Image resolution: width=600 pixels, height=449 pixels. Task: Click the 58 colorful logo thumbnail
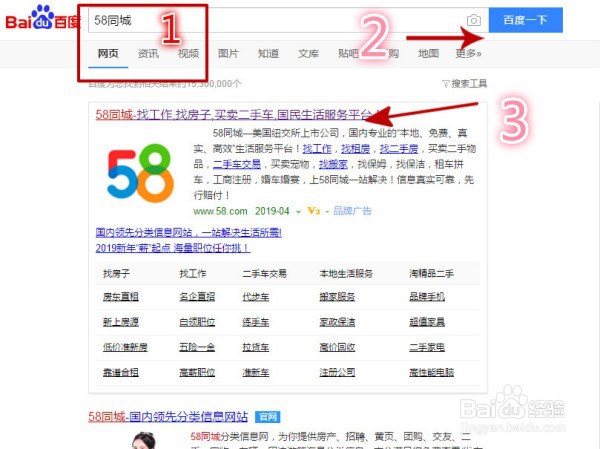(140, 173)
